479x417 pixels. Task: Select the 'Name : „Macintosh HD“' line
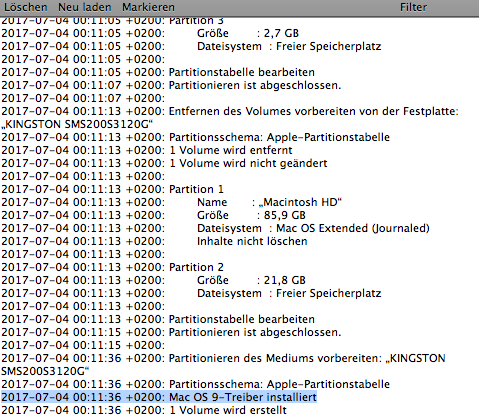tap(172, 202)
